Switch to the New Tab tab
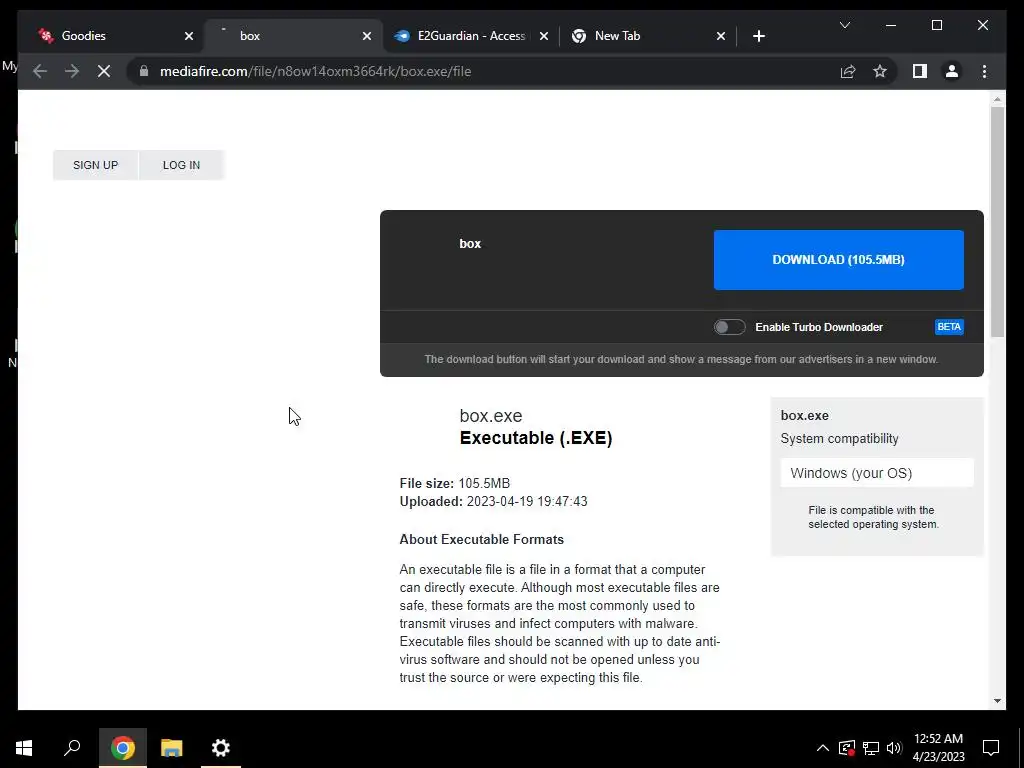1024x768 pixels. pyautogui.click(x=647, y=36)
